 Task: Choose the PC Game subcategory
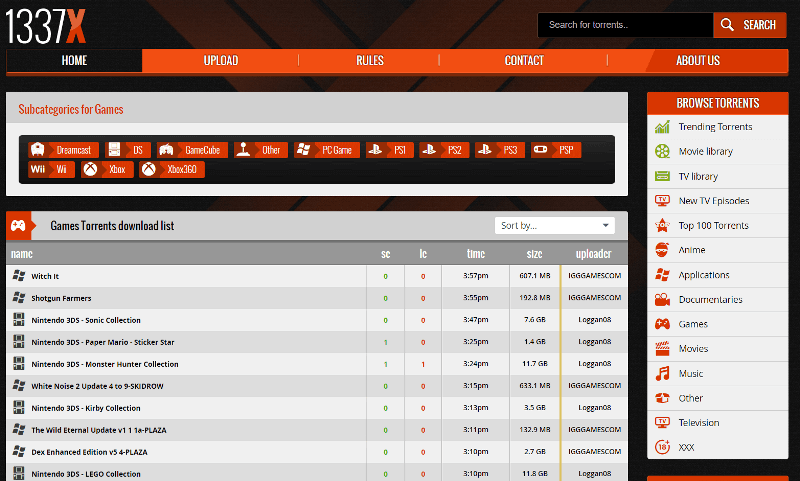tap(327, 150)
